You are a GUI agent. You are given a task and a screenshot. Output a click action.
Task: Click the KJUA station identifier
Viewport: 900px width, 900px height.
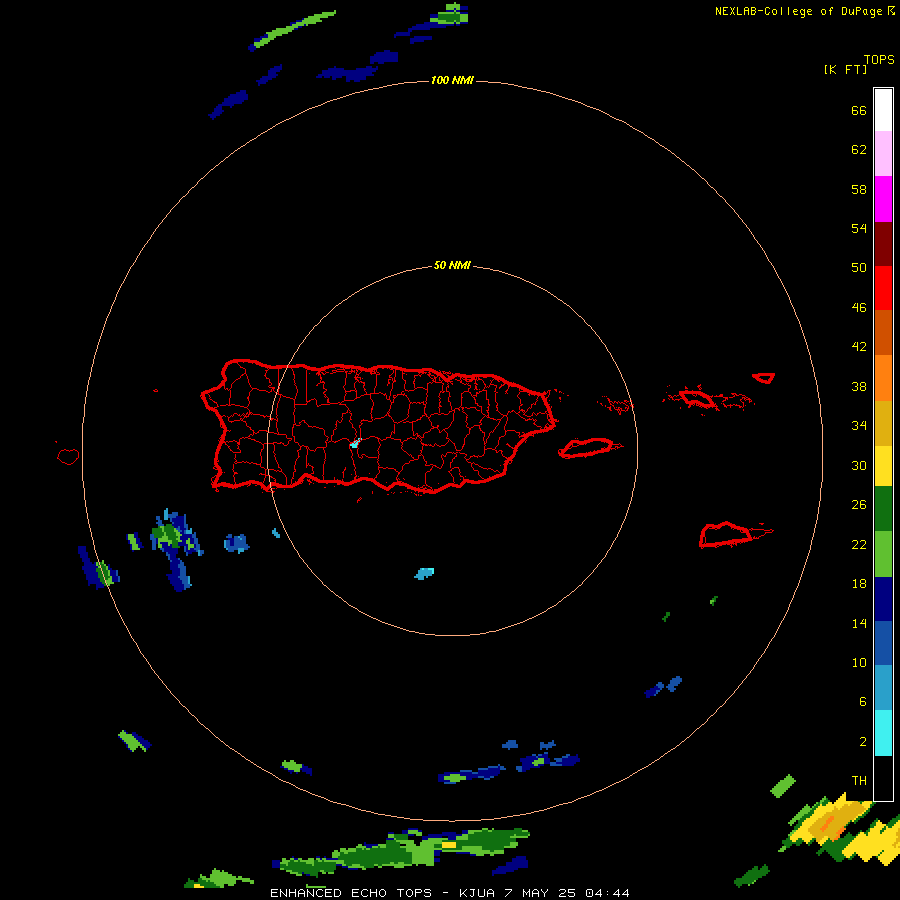coord(476,893)
